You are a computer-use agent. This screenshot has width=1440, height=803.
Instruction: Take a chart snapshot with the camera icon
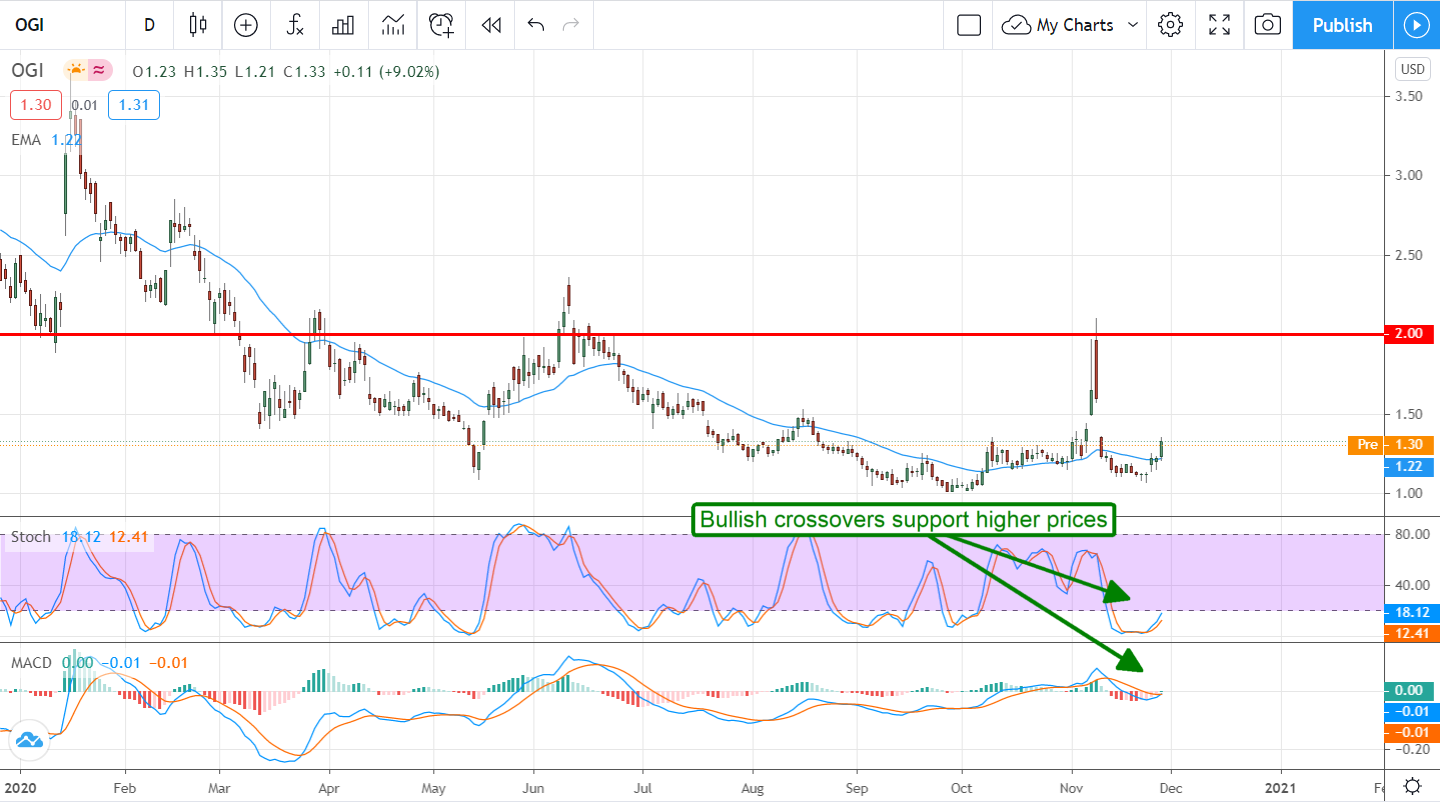pos(1267,25)
